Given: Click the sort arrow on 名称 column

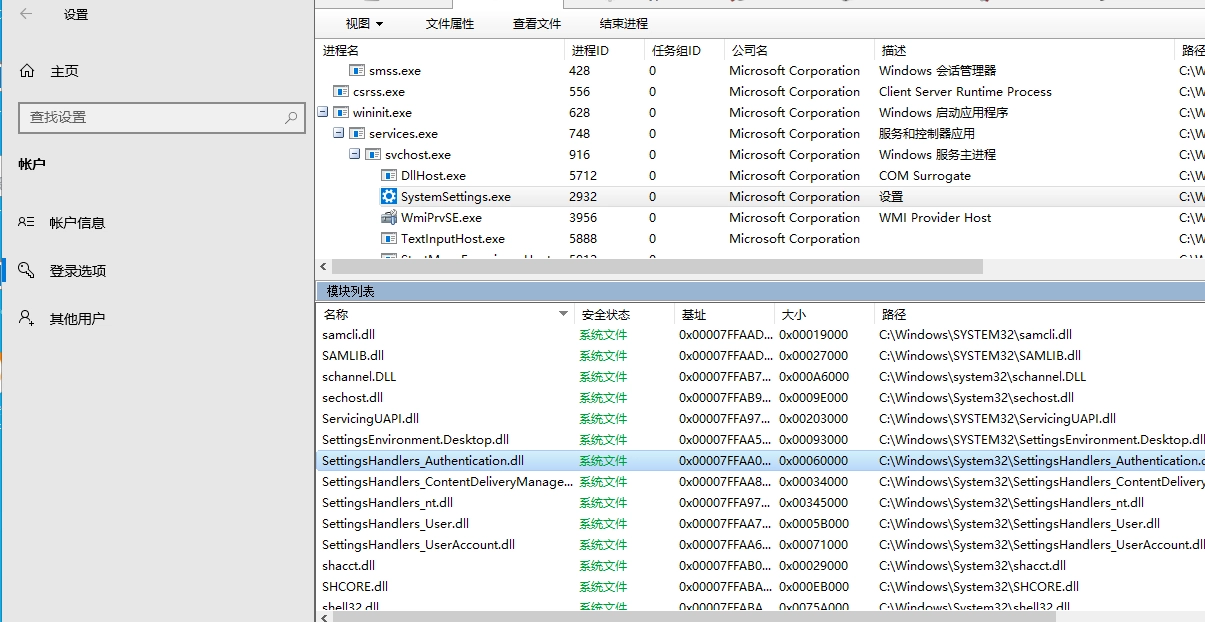Looking at the screenshot, I should coord(563,315).
